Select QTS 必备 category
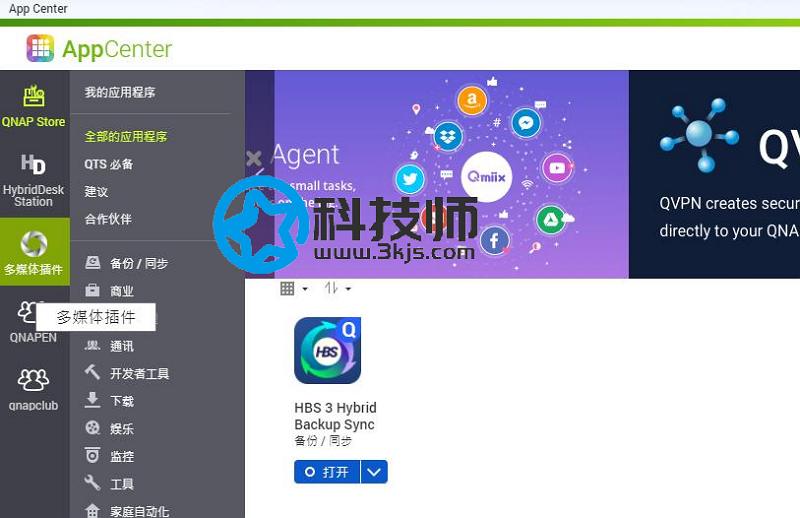The image size is (800, 518). click(x=109, y=164)
